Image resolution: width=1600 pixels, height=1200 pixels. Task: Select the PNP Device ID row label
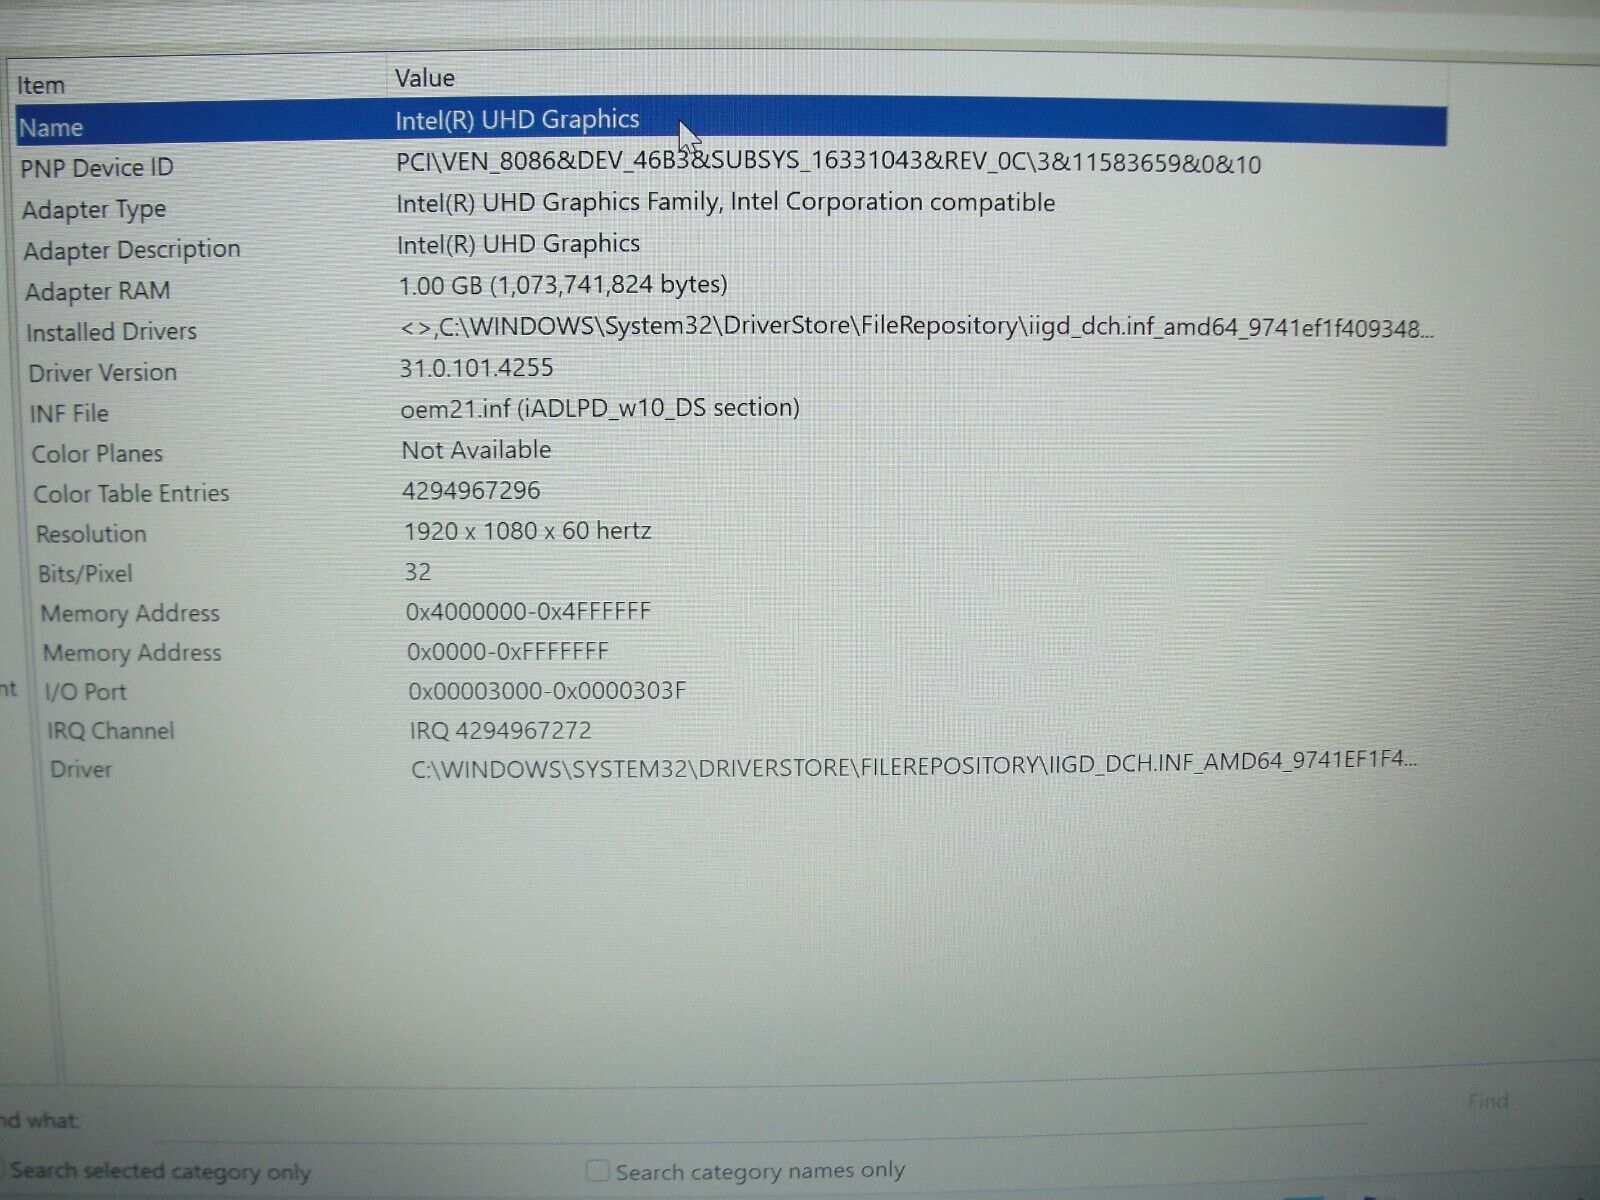(97, 168)
